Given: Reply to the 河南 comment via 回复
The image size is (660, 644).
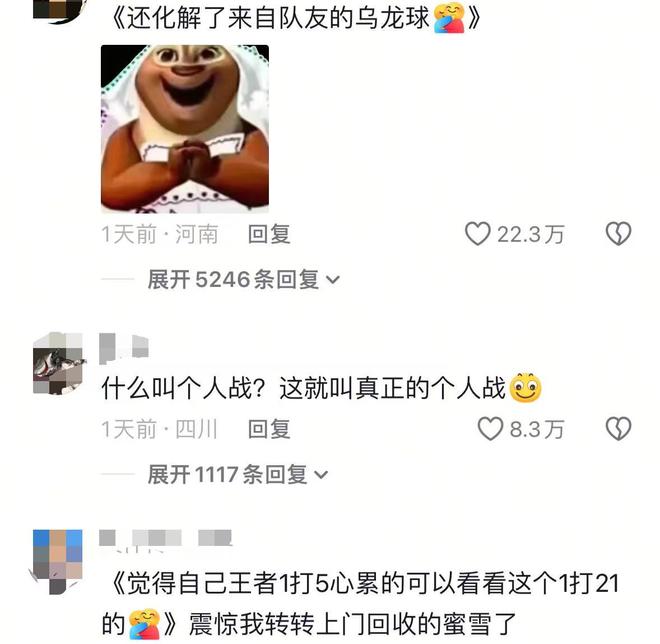Looking at the screenshot, I should click(269, 234).
